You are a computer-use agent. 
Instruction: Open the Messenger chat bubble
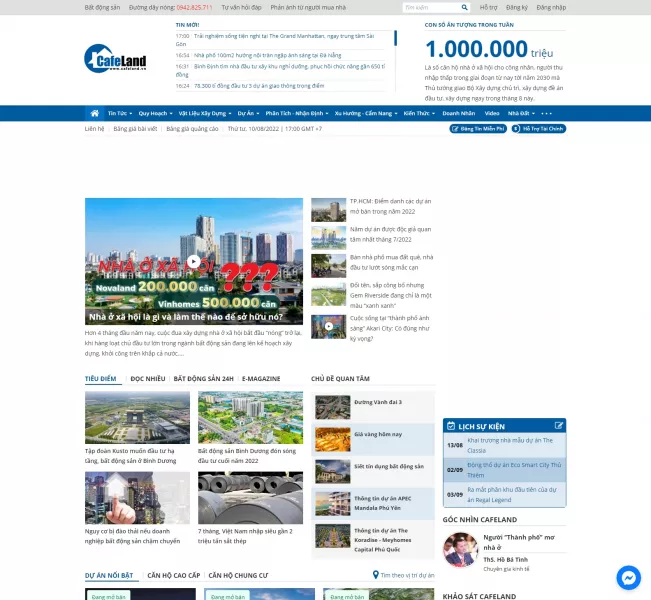(x=628, y=578)
